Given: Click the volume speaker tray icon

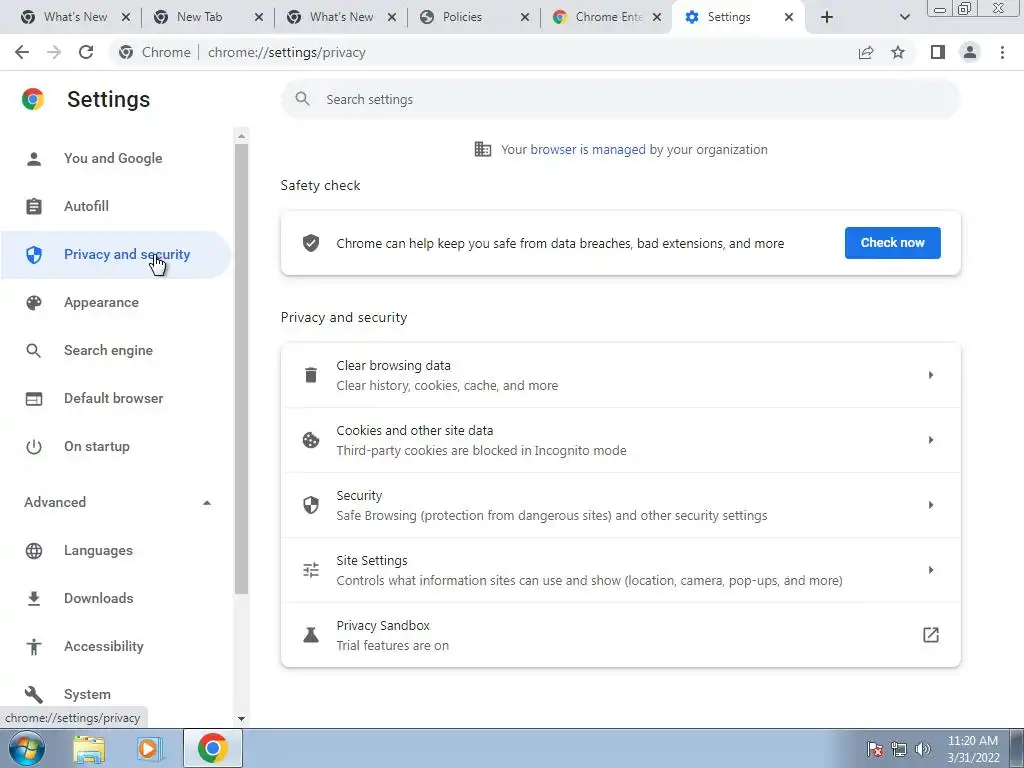Looking at the screenshot, I should click(923, 749).
